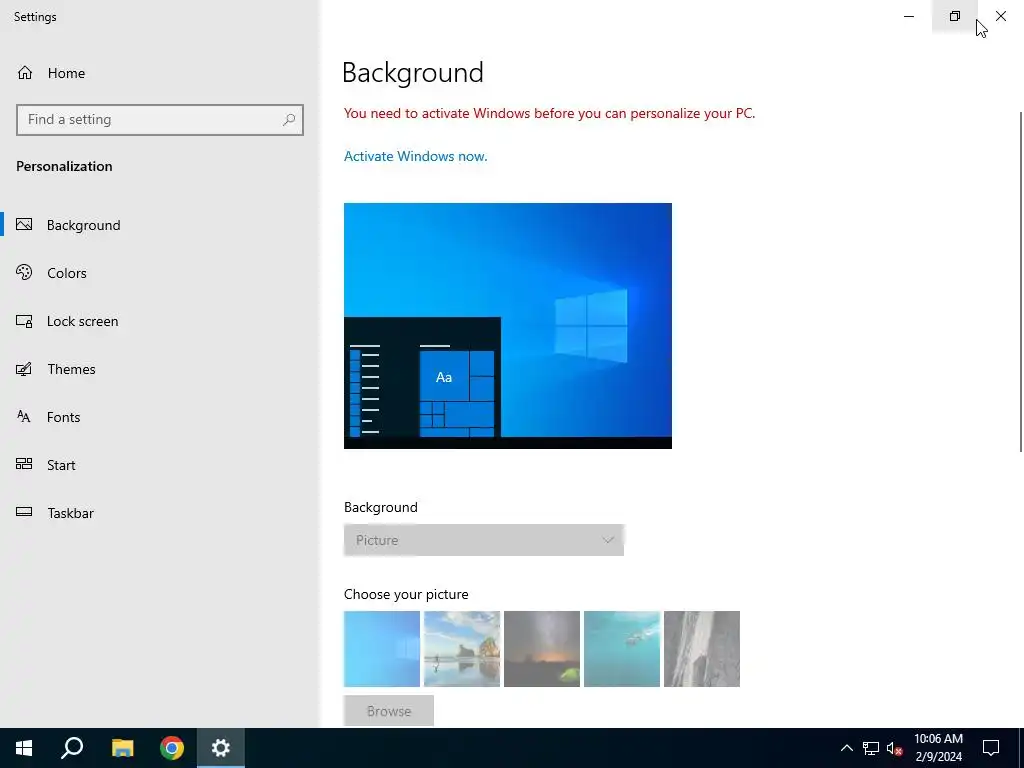Screen dimensions: 1024x768
Task: Choose the underwater swimmer picture
Action: pos(622,649)
